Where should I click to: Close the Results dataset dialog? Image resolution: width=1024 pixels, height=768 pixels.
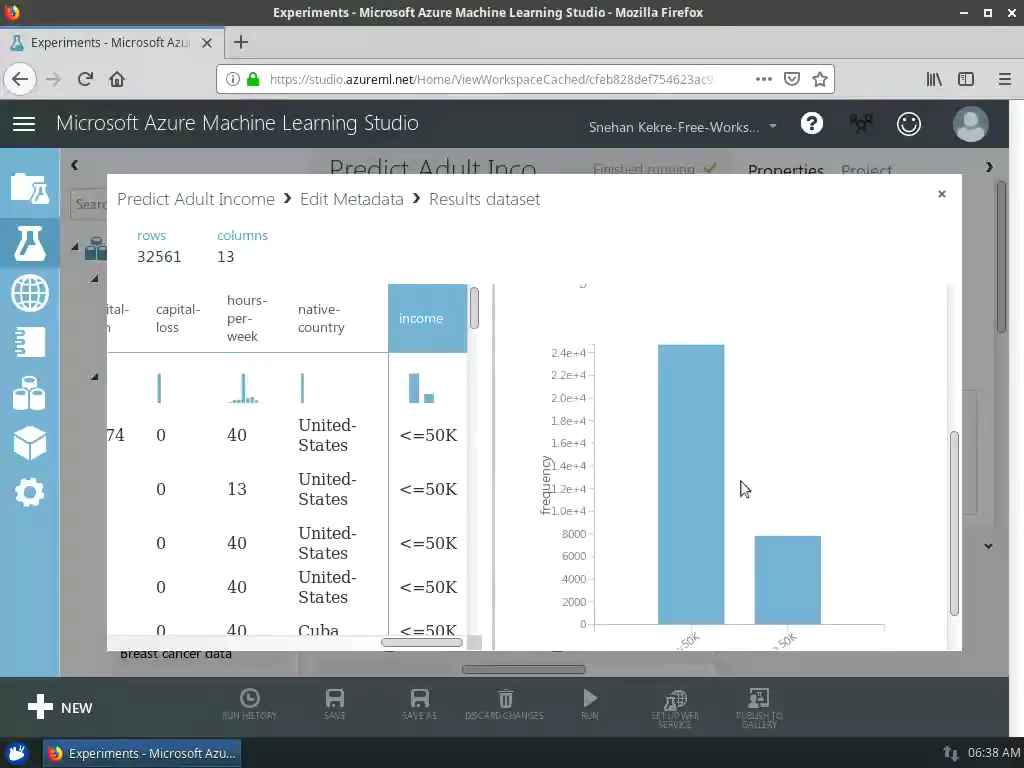point(942,194)
